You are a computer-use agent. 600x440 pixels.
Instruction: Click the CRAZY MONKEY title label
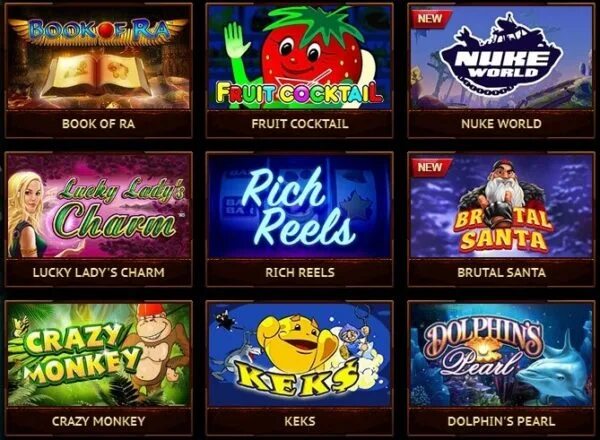(x=98, y=421)
